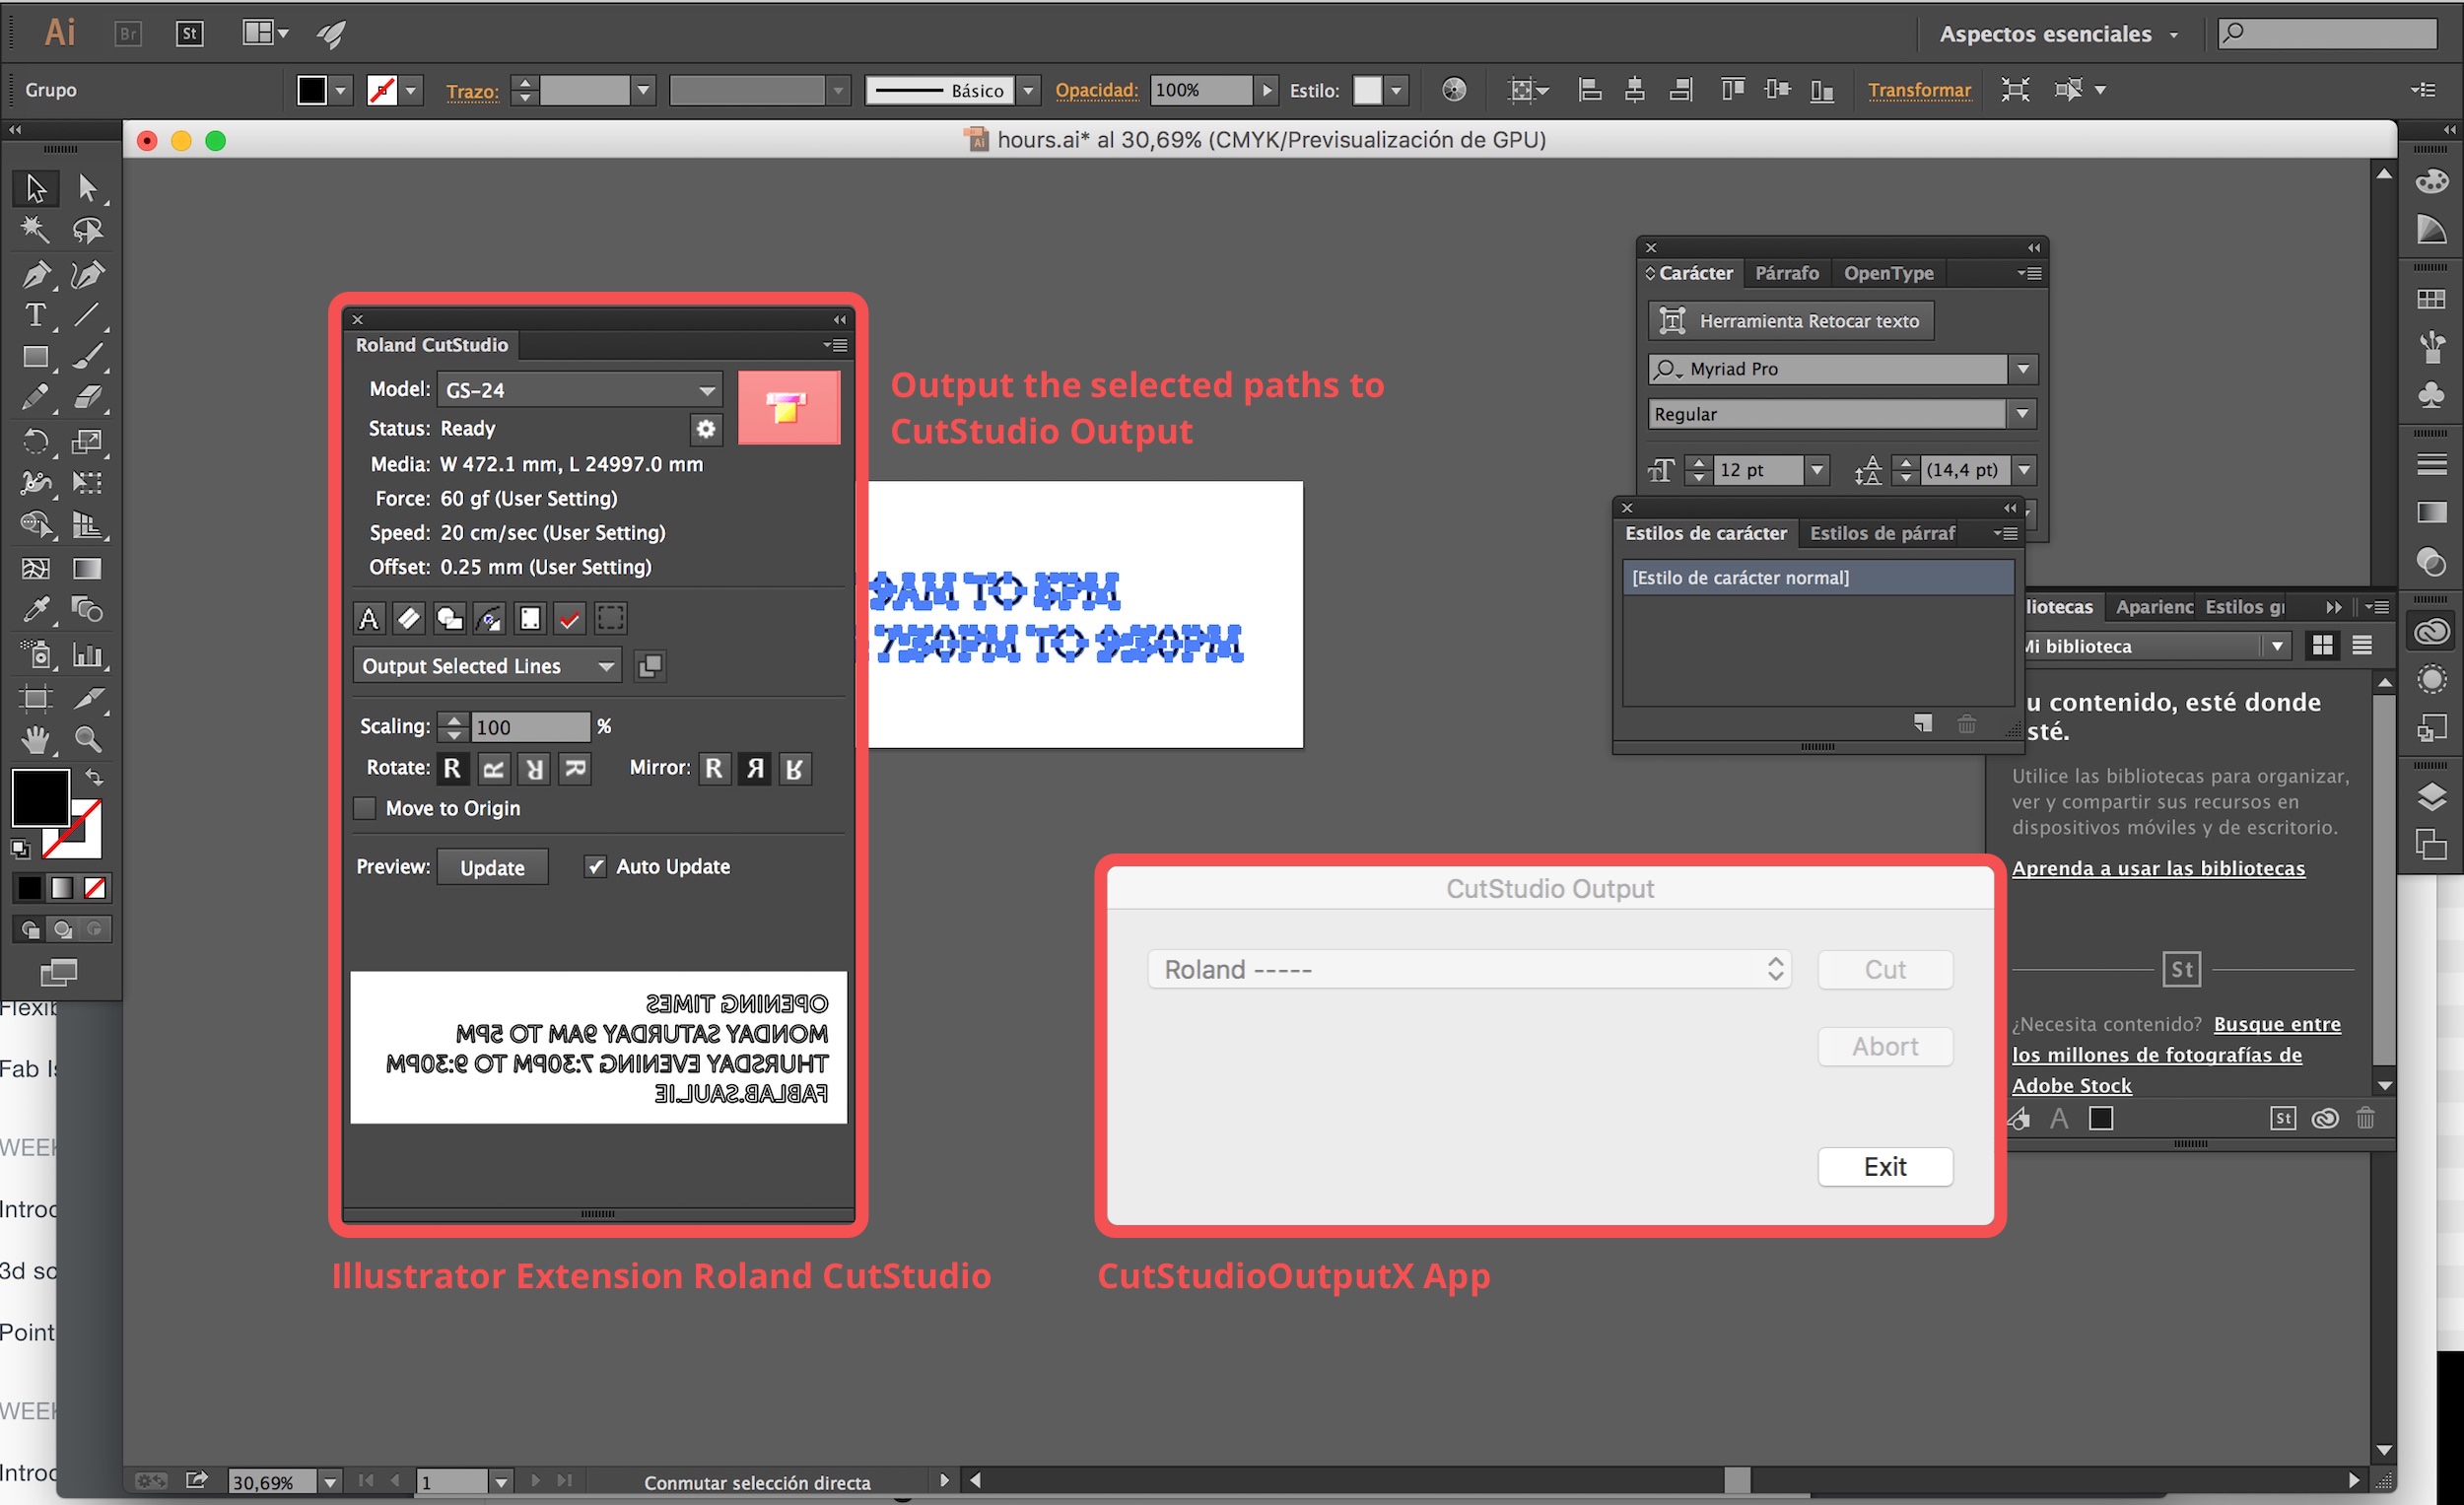This screenshot has width=2464, height=1505.
Task: Toggle Auto Update checkbox
Action: click(x=595, y=867)
